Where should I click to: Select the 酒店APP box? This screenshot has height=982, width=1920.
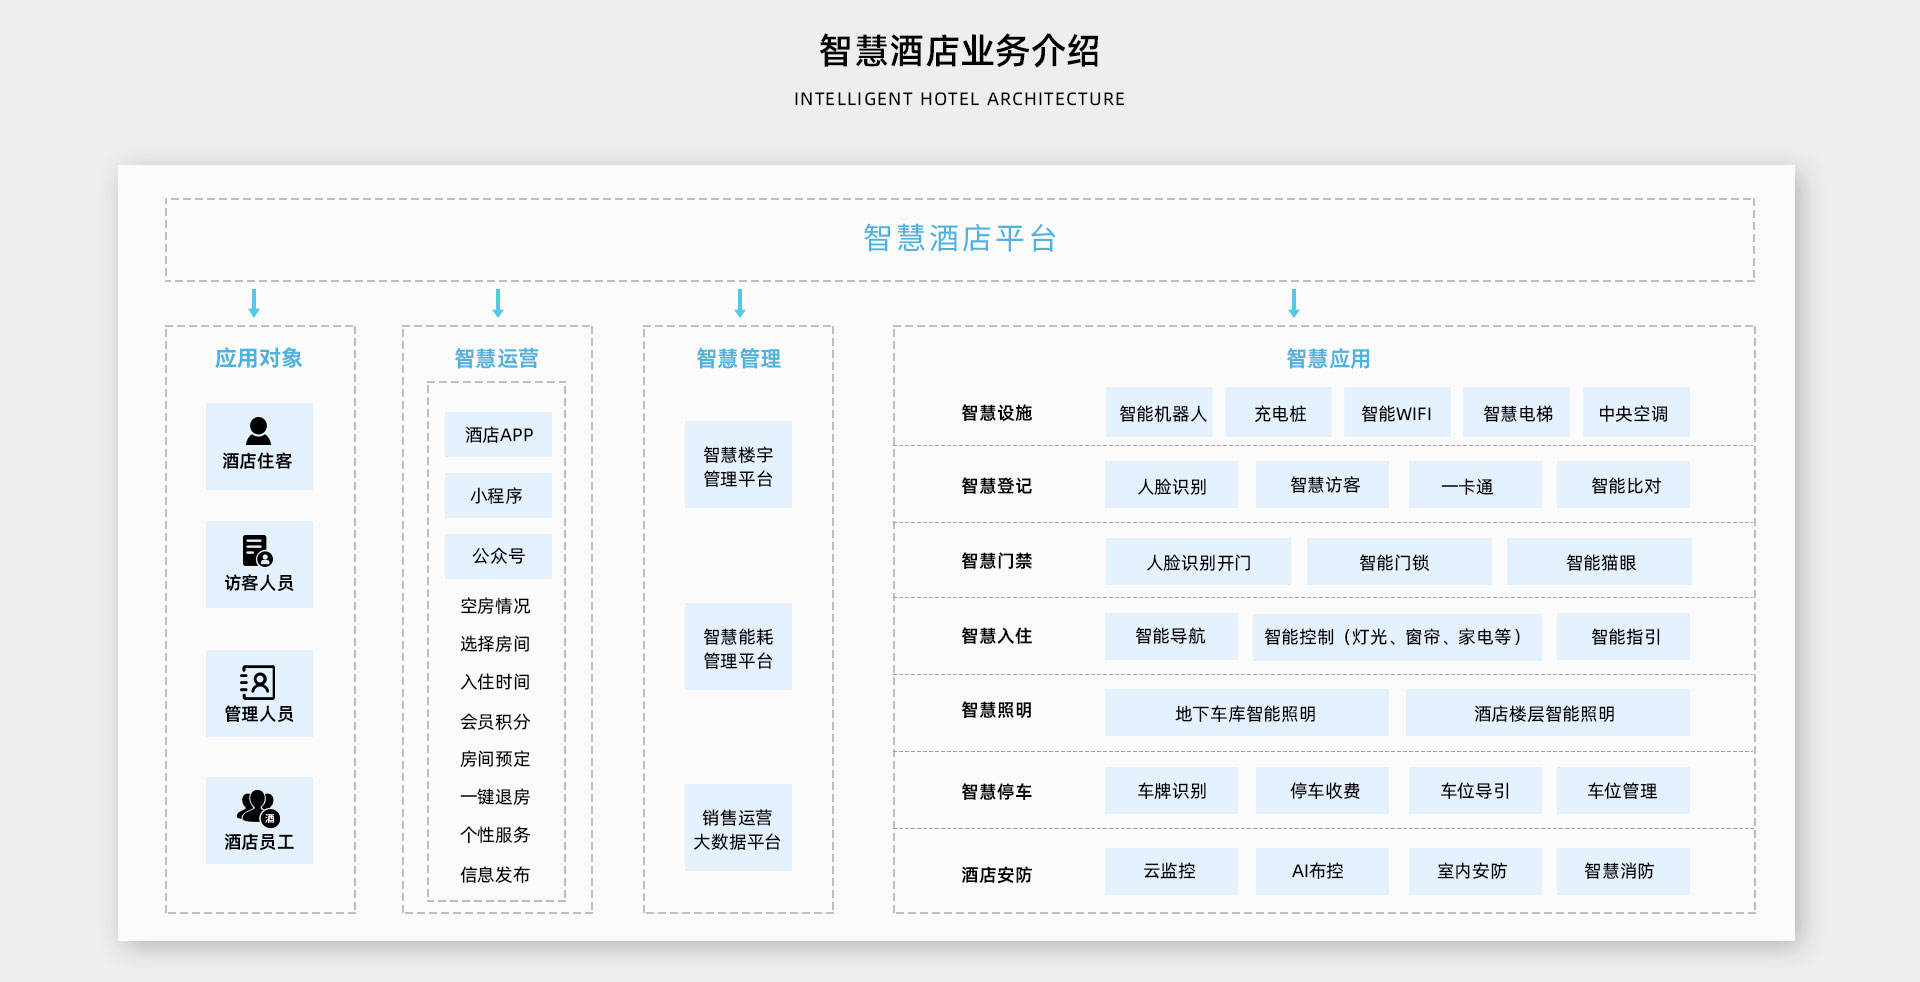click(498, 435)
